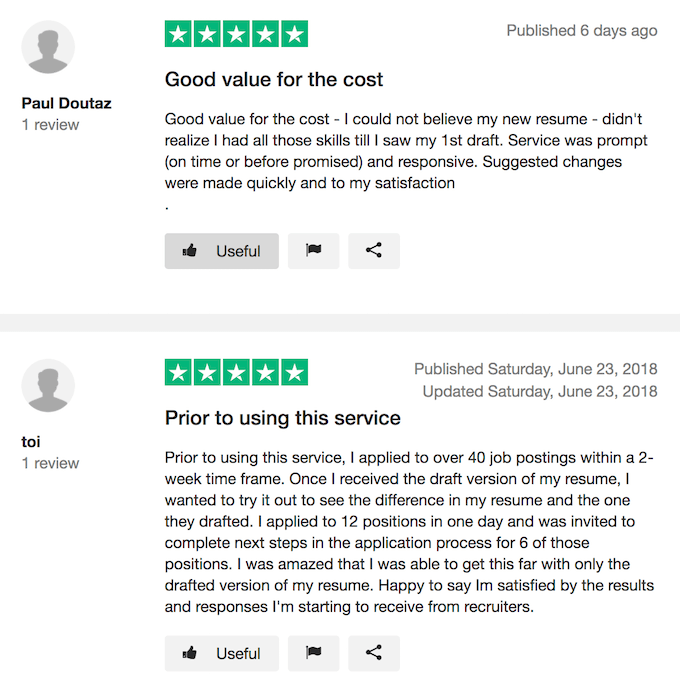Open the 'Prior to using this service' review title
Viewport: 680px width, 686px height.
[282, 418]
